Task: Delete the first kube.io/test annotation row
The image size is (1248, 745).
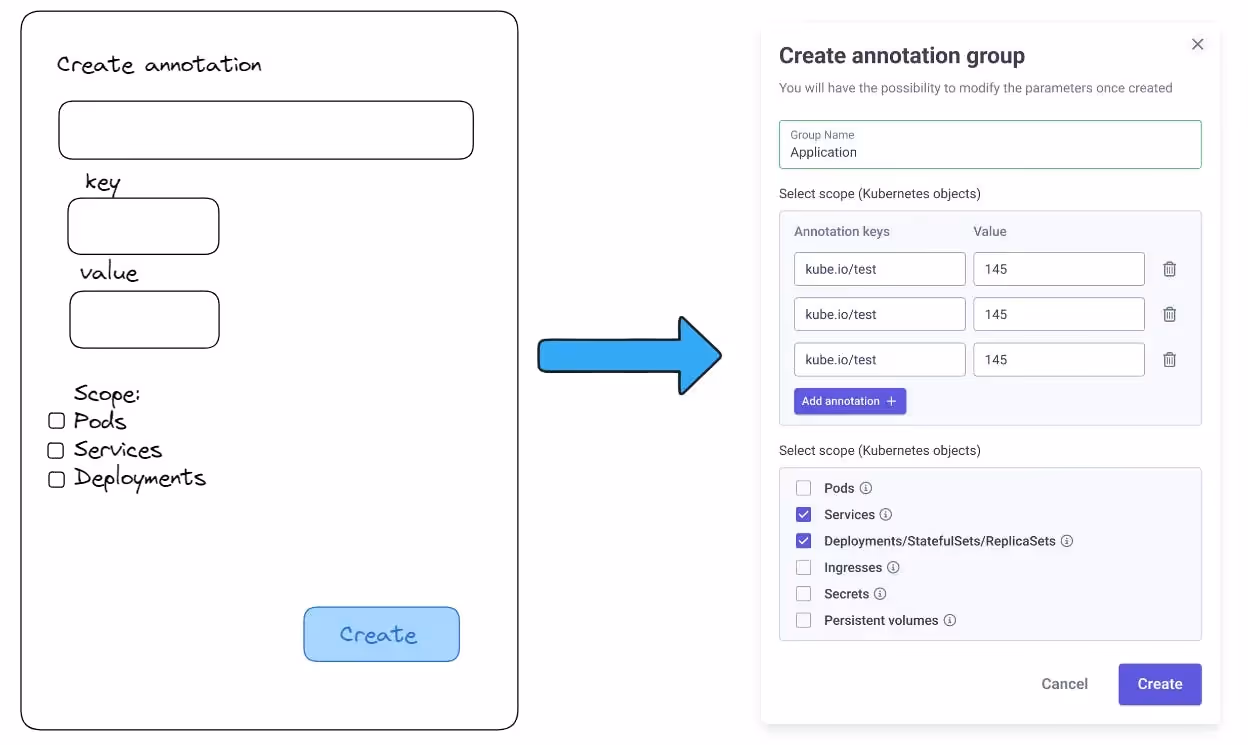Action: click(x=1169, y=268)
